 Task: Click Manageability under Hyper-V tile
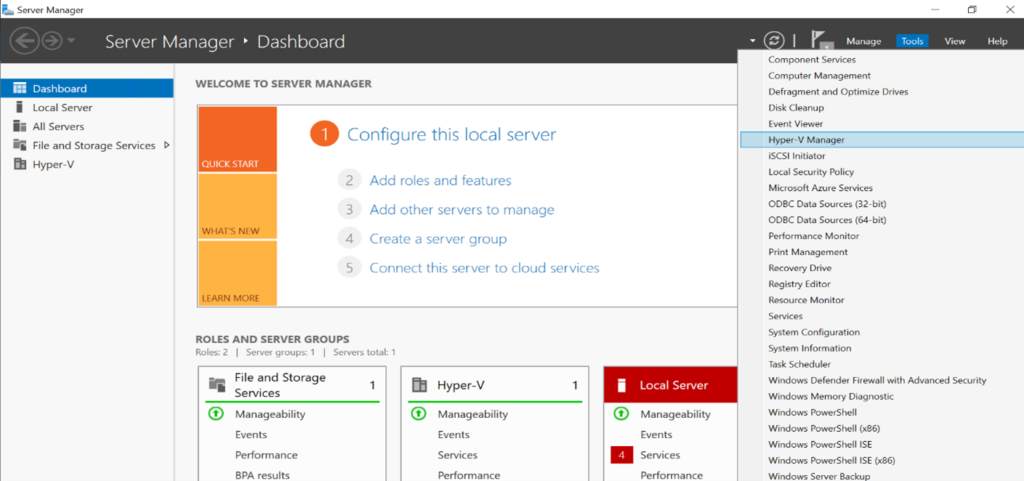click(473, 414)
